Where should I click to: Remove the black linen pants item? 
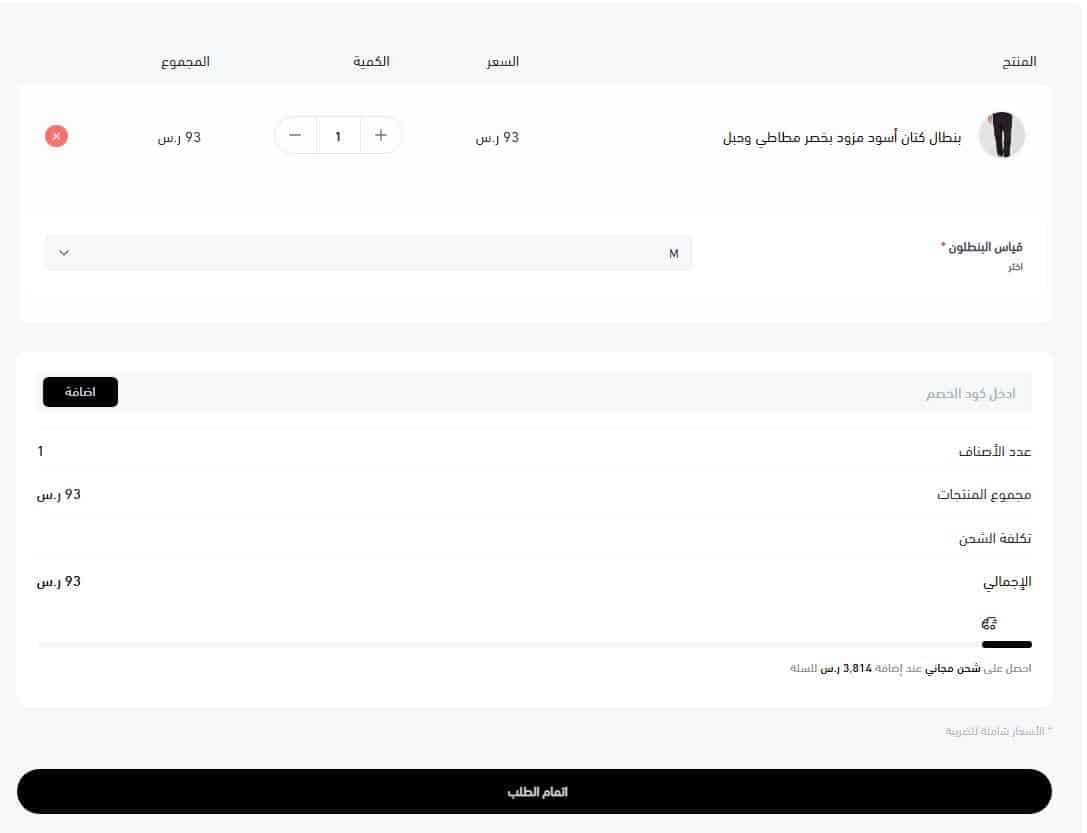pyautogui.click(x=56, y=136)
